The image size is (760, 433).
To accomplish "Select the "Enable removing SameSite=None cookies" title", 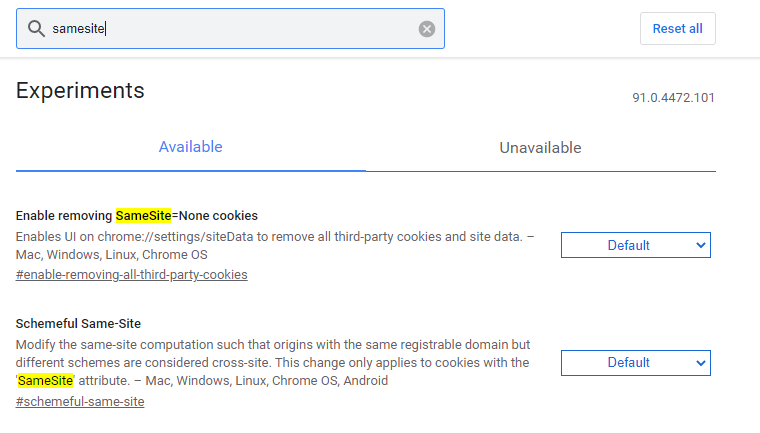I will [137, 215].
